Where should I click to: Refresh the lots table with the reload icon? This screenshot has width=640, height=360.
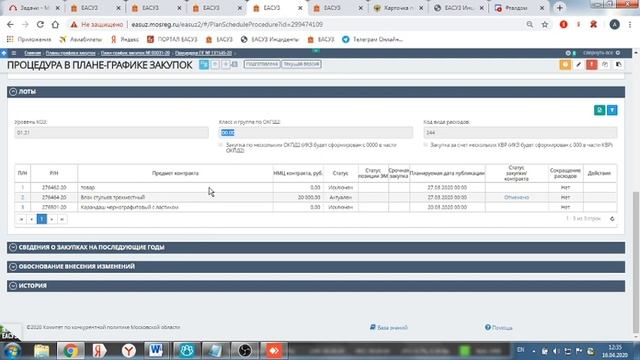click(612, 219)
